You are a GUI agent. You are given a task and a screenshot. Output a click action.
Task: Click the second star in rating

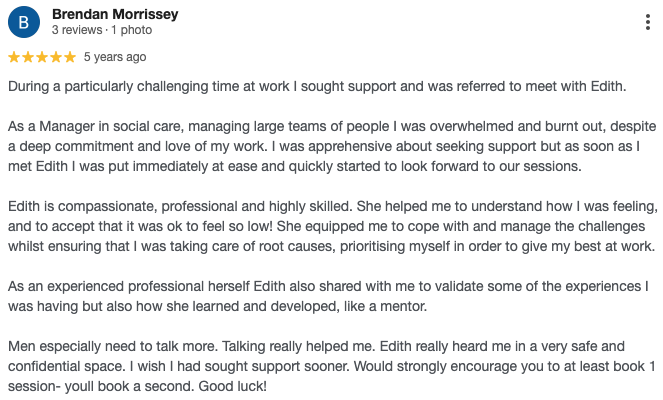coord(28,57)
